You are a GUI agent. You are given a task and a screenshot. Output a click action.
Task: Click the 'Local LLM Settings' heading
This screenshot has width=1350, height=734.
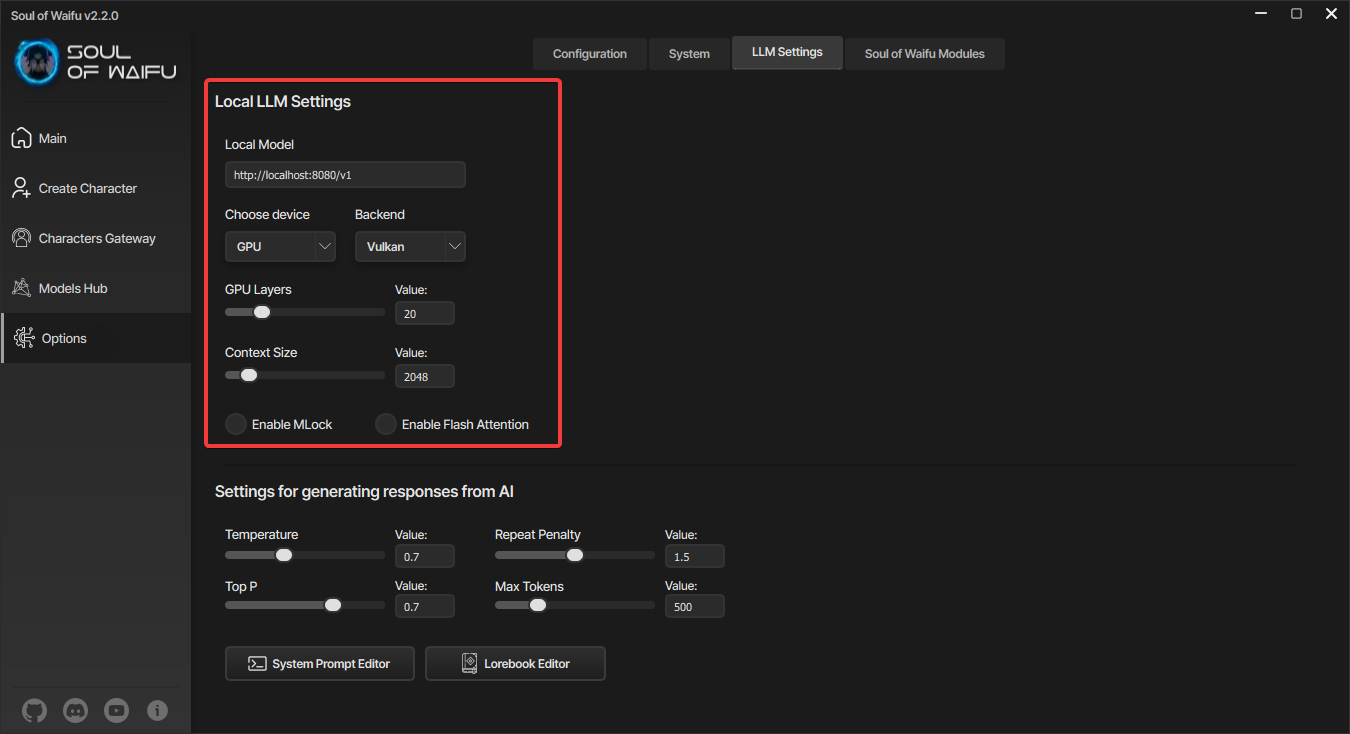(283, 101)
